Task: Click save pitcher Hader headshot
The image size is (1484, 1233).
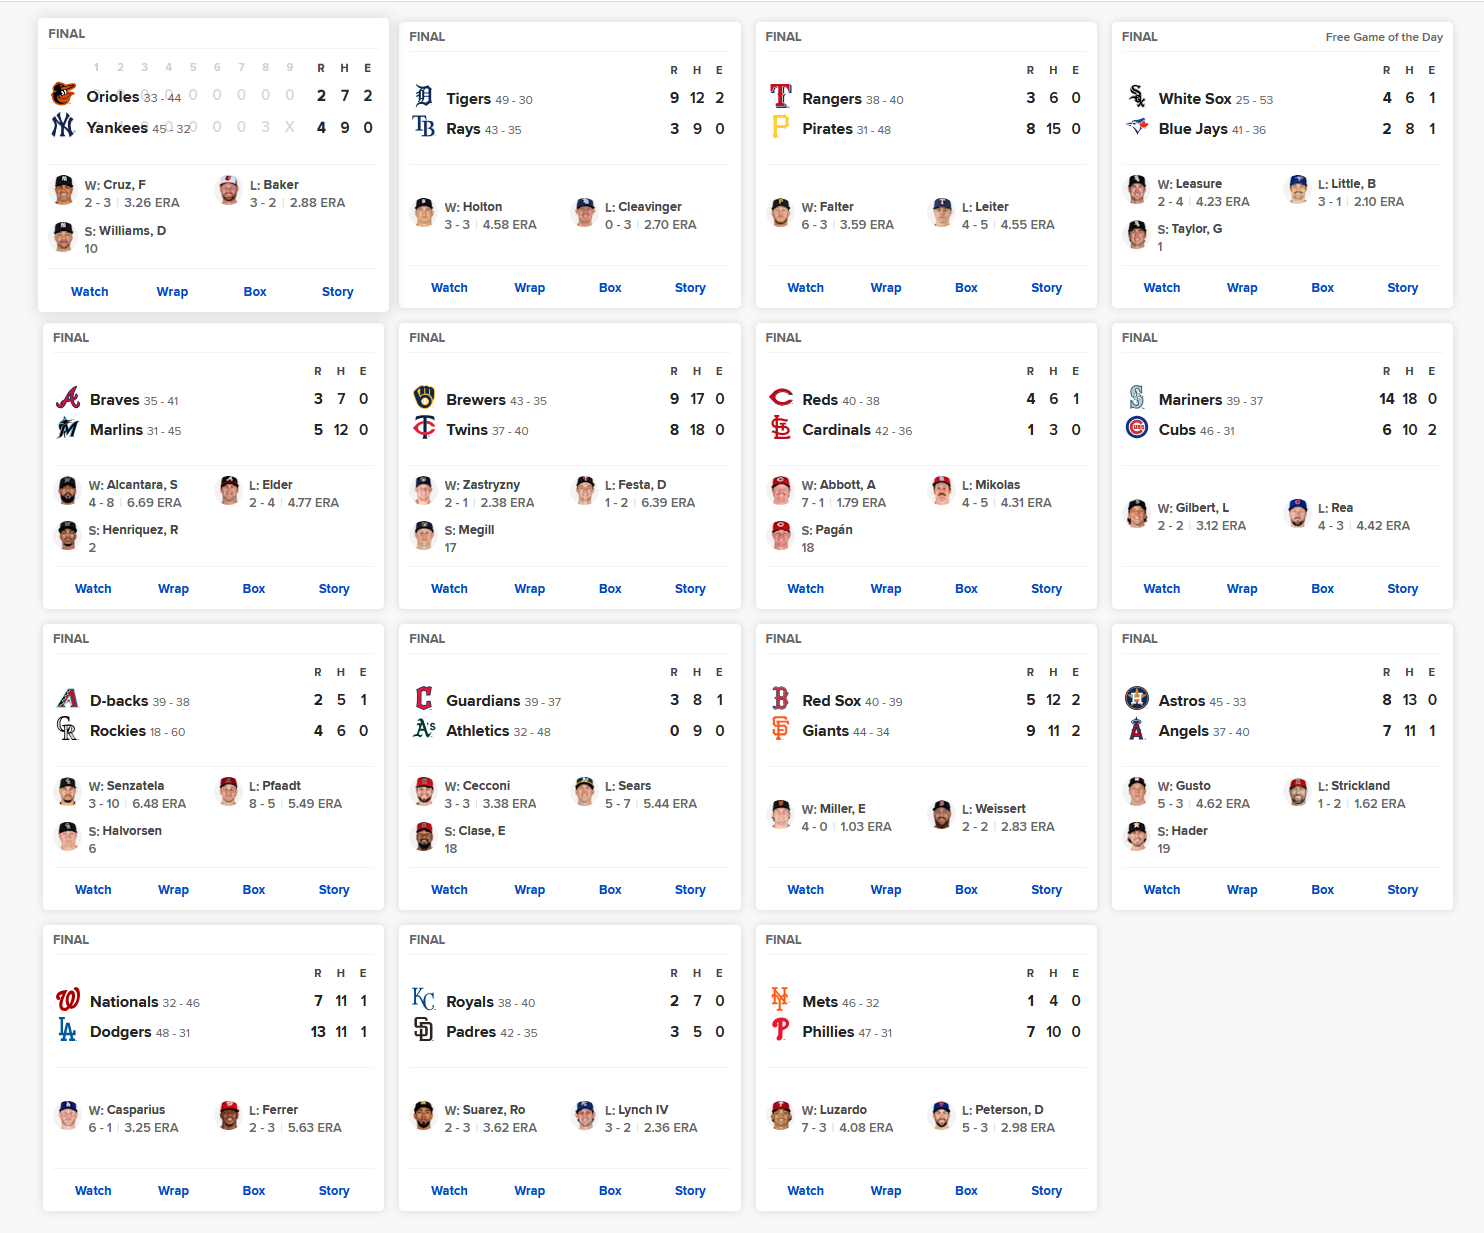Action: [x=1137, y=836]
